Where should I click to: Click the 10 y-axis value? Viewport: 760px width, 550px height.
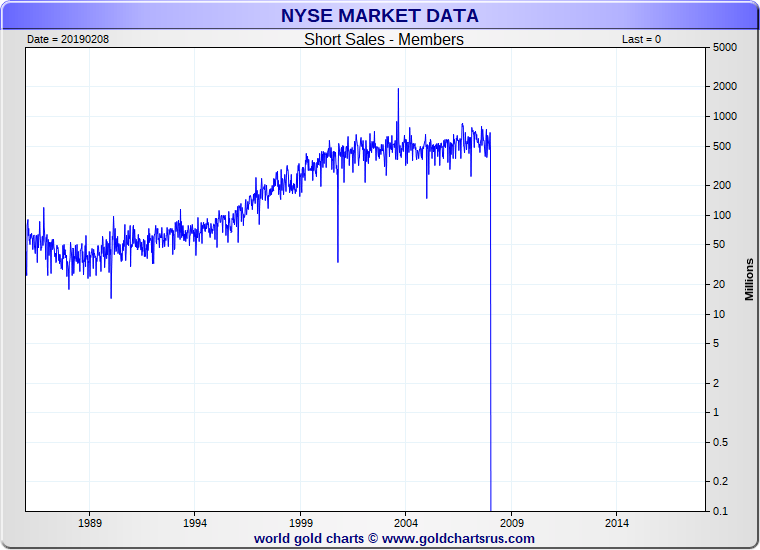(719, 314)
